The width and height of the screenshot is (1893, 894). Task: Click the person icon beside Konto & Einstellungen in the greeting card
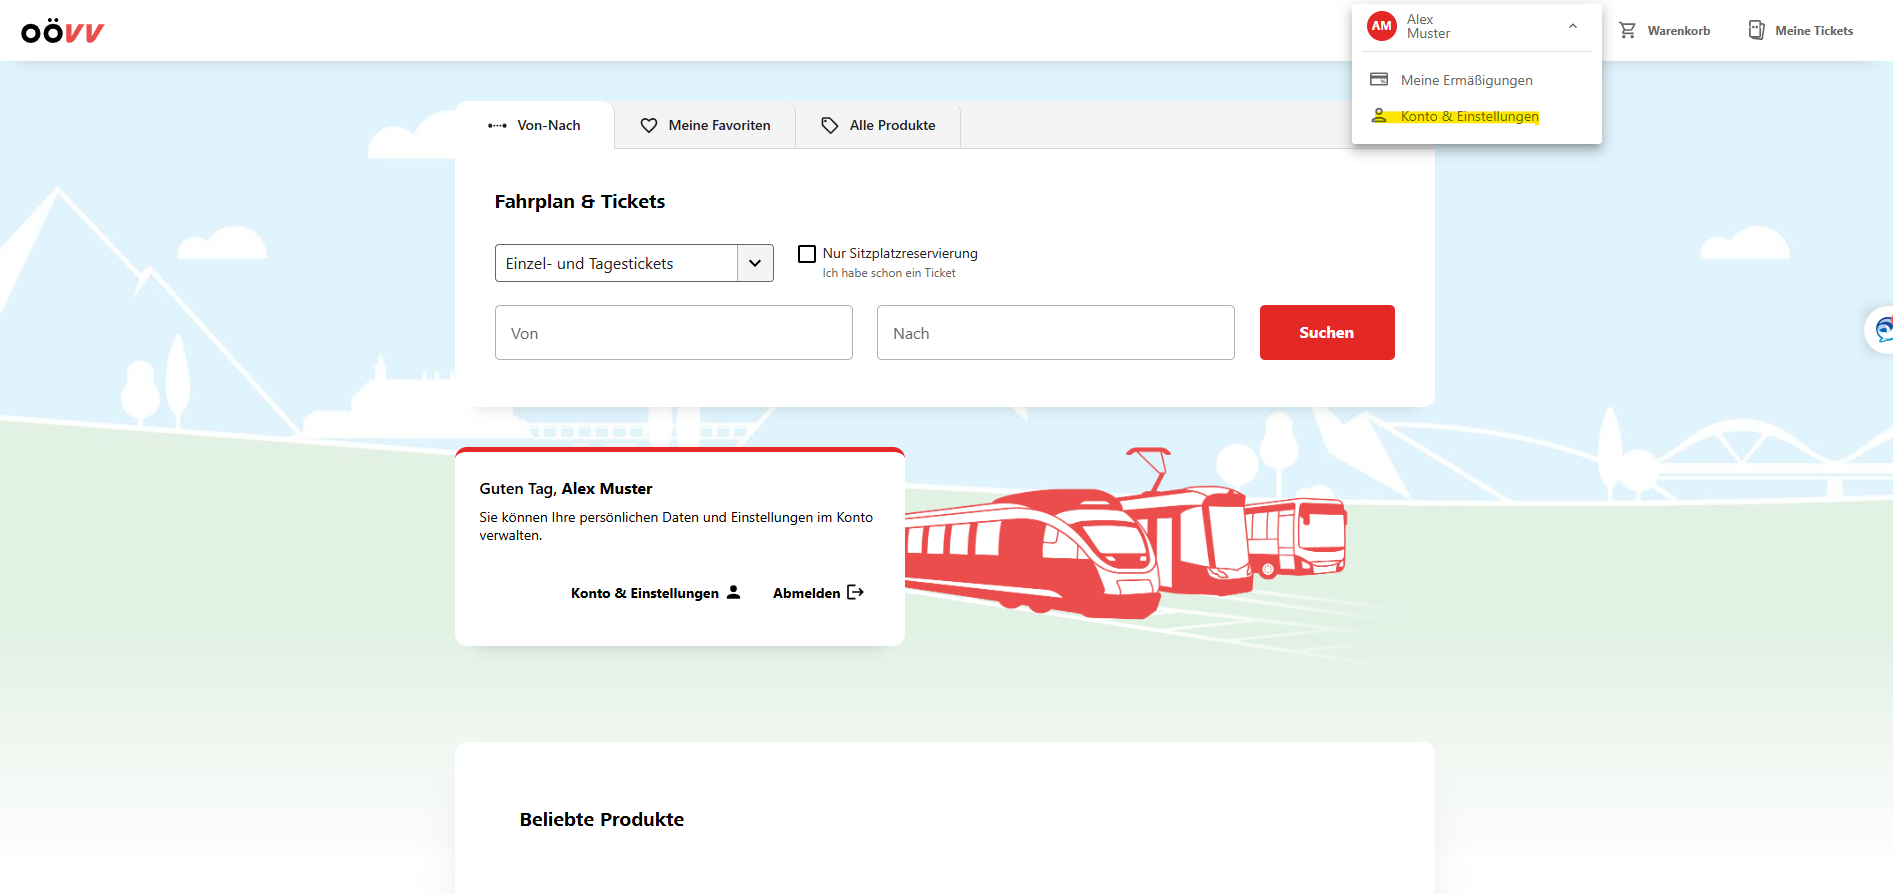733,592
